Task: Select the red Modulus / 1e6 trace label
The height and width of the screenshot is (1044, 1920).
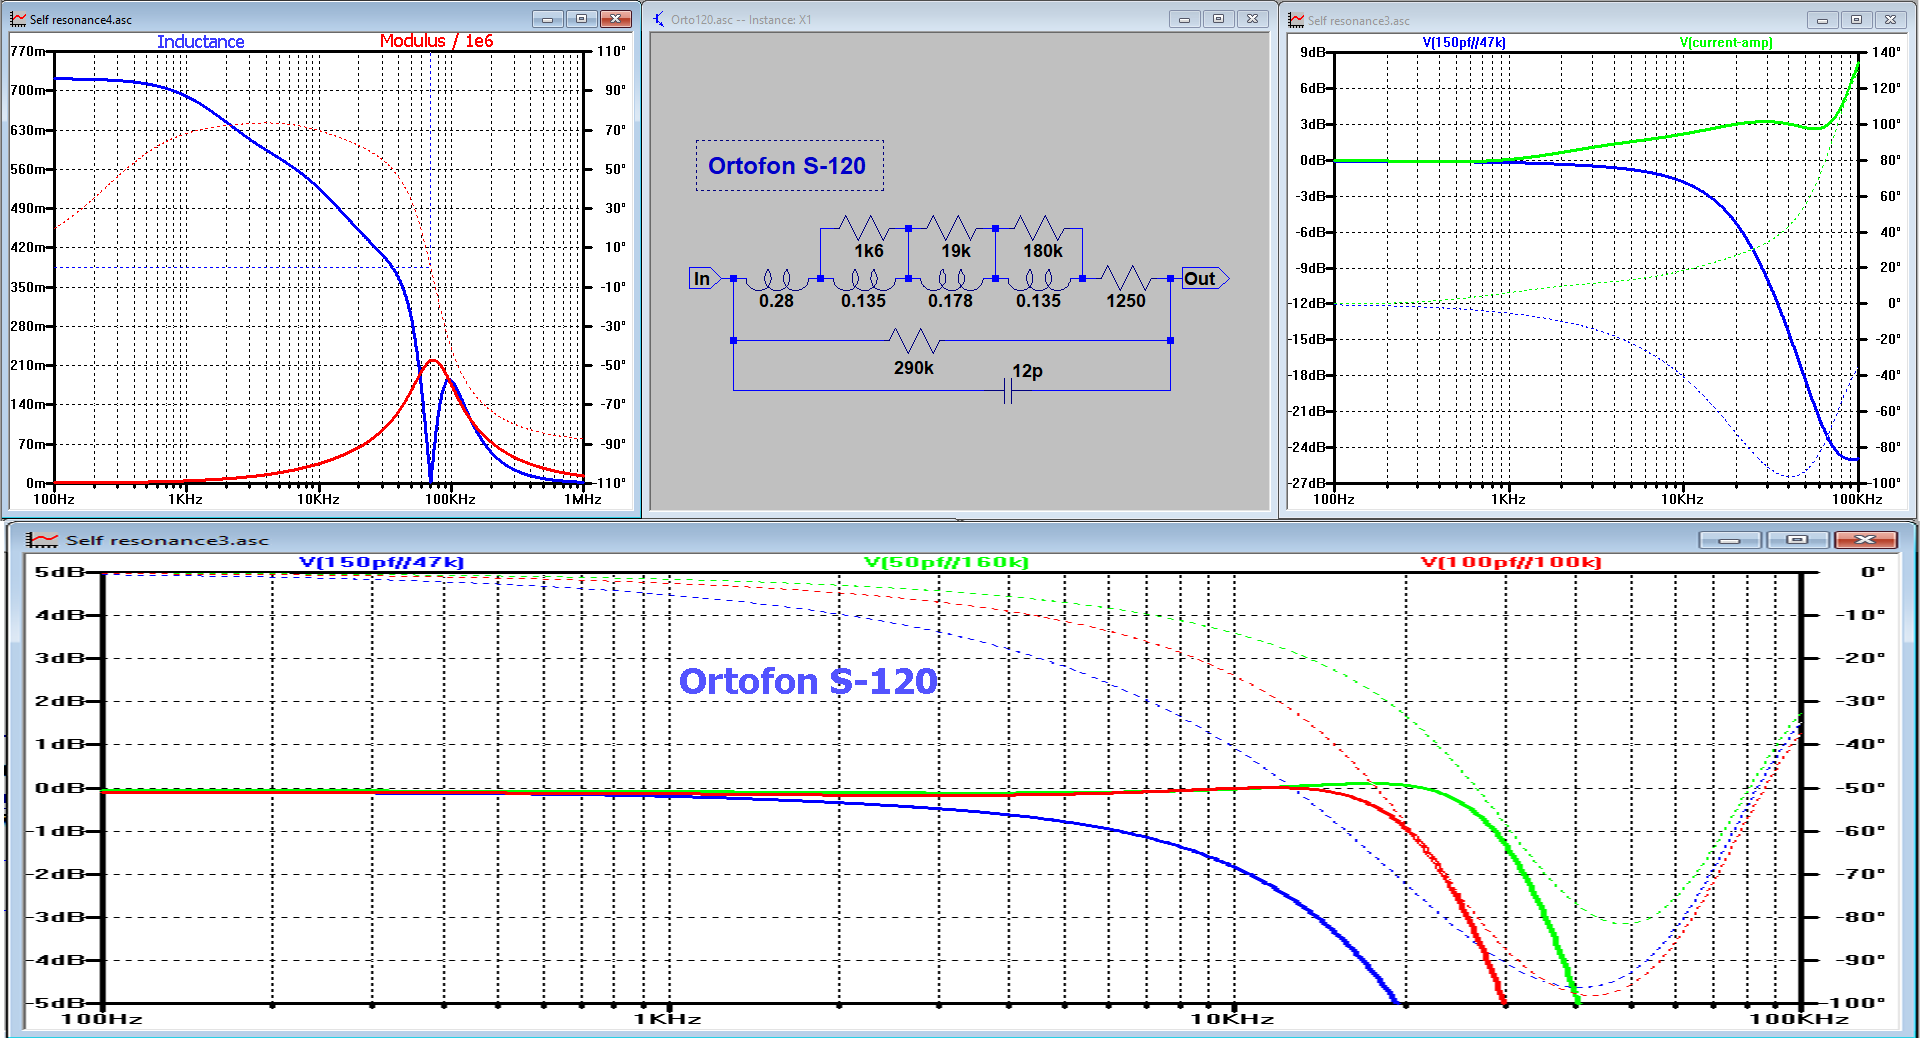Action: tap(436, 41)
